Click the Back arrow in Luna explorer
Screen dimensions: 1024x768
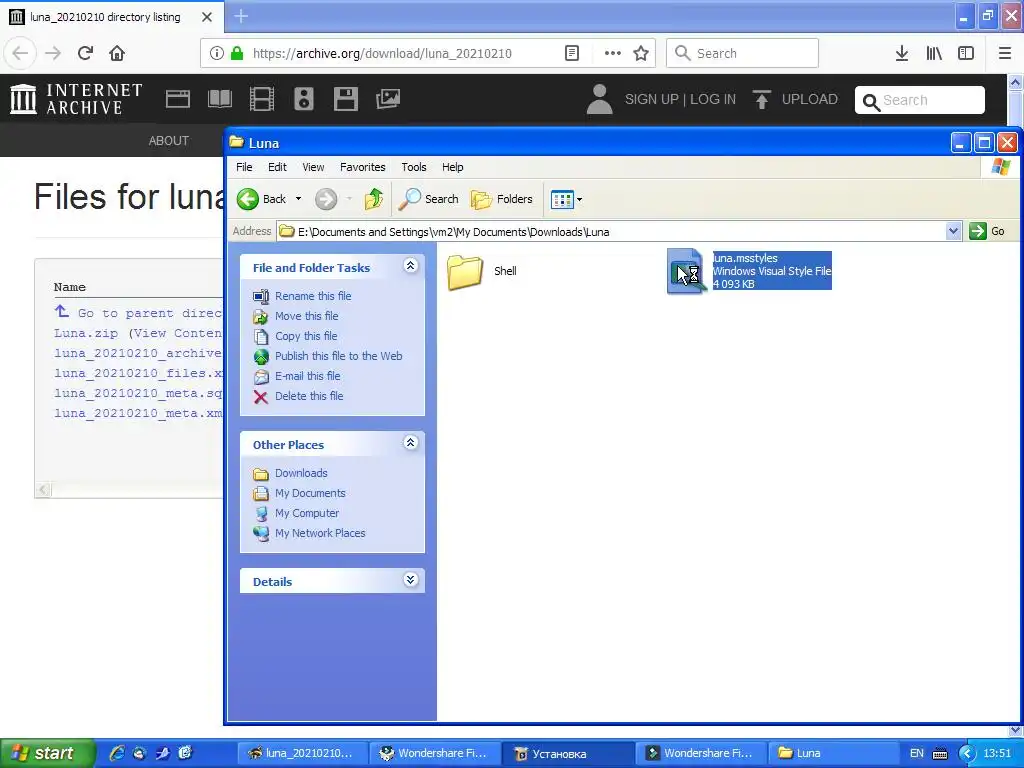(248, 199)
